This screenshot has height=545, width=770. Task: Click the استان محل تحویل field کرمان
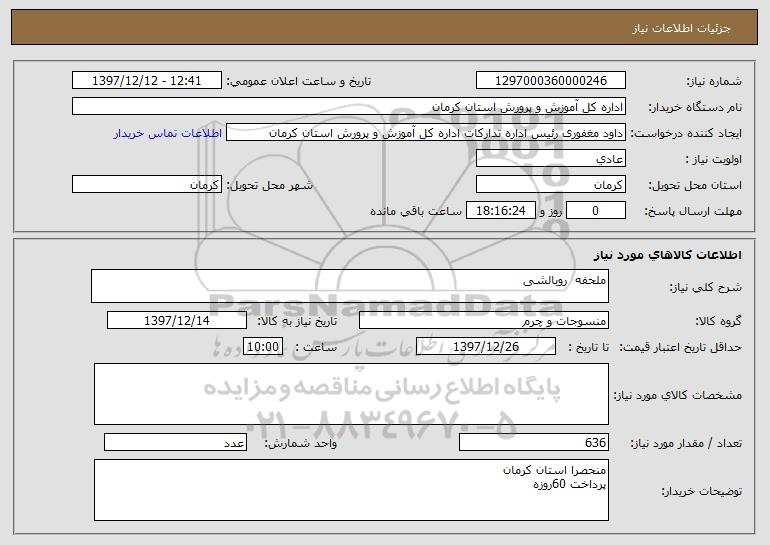550,185
